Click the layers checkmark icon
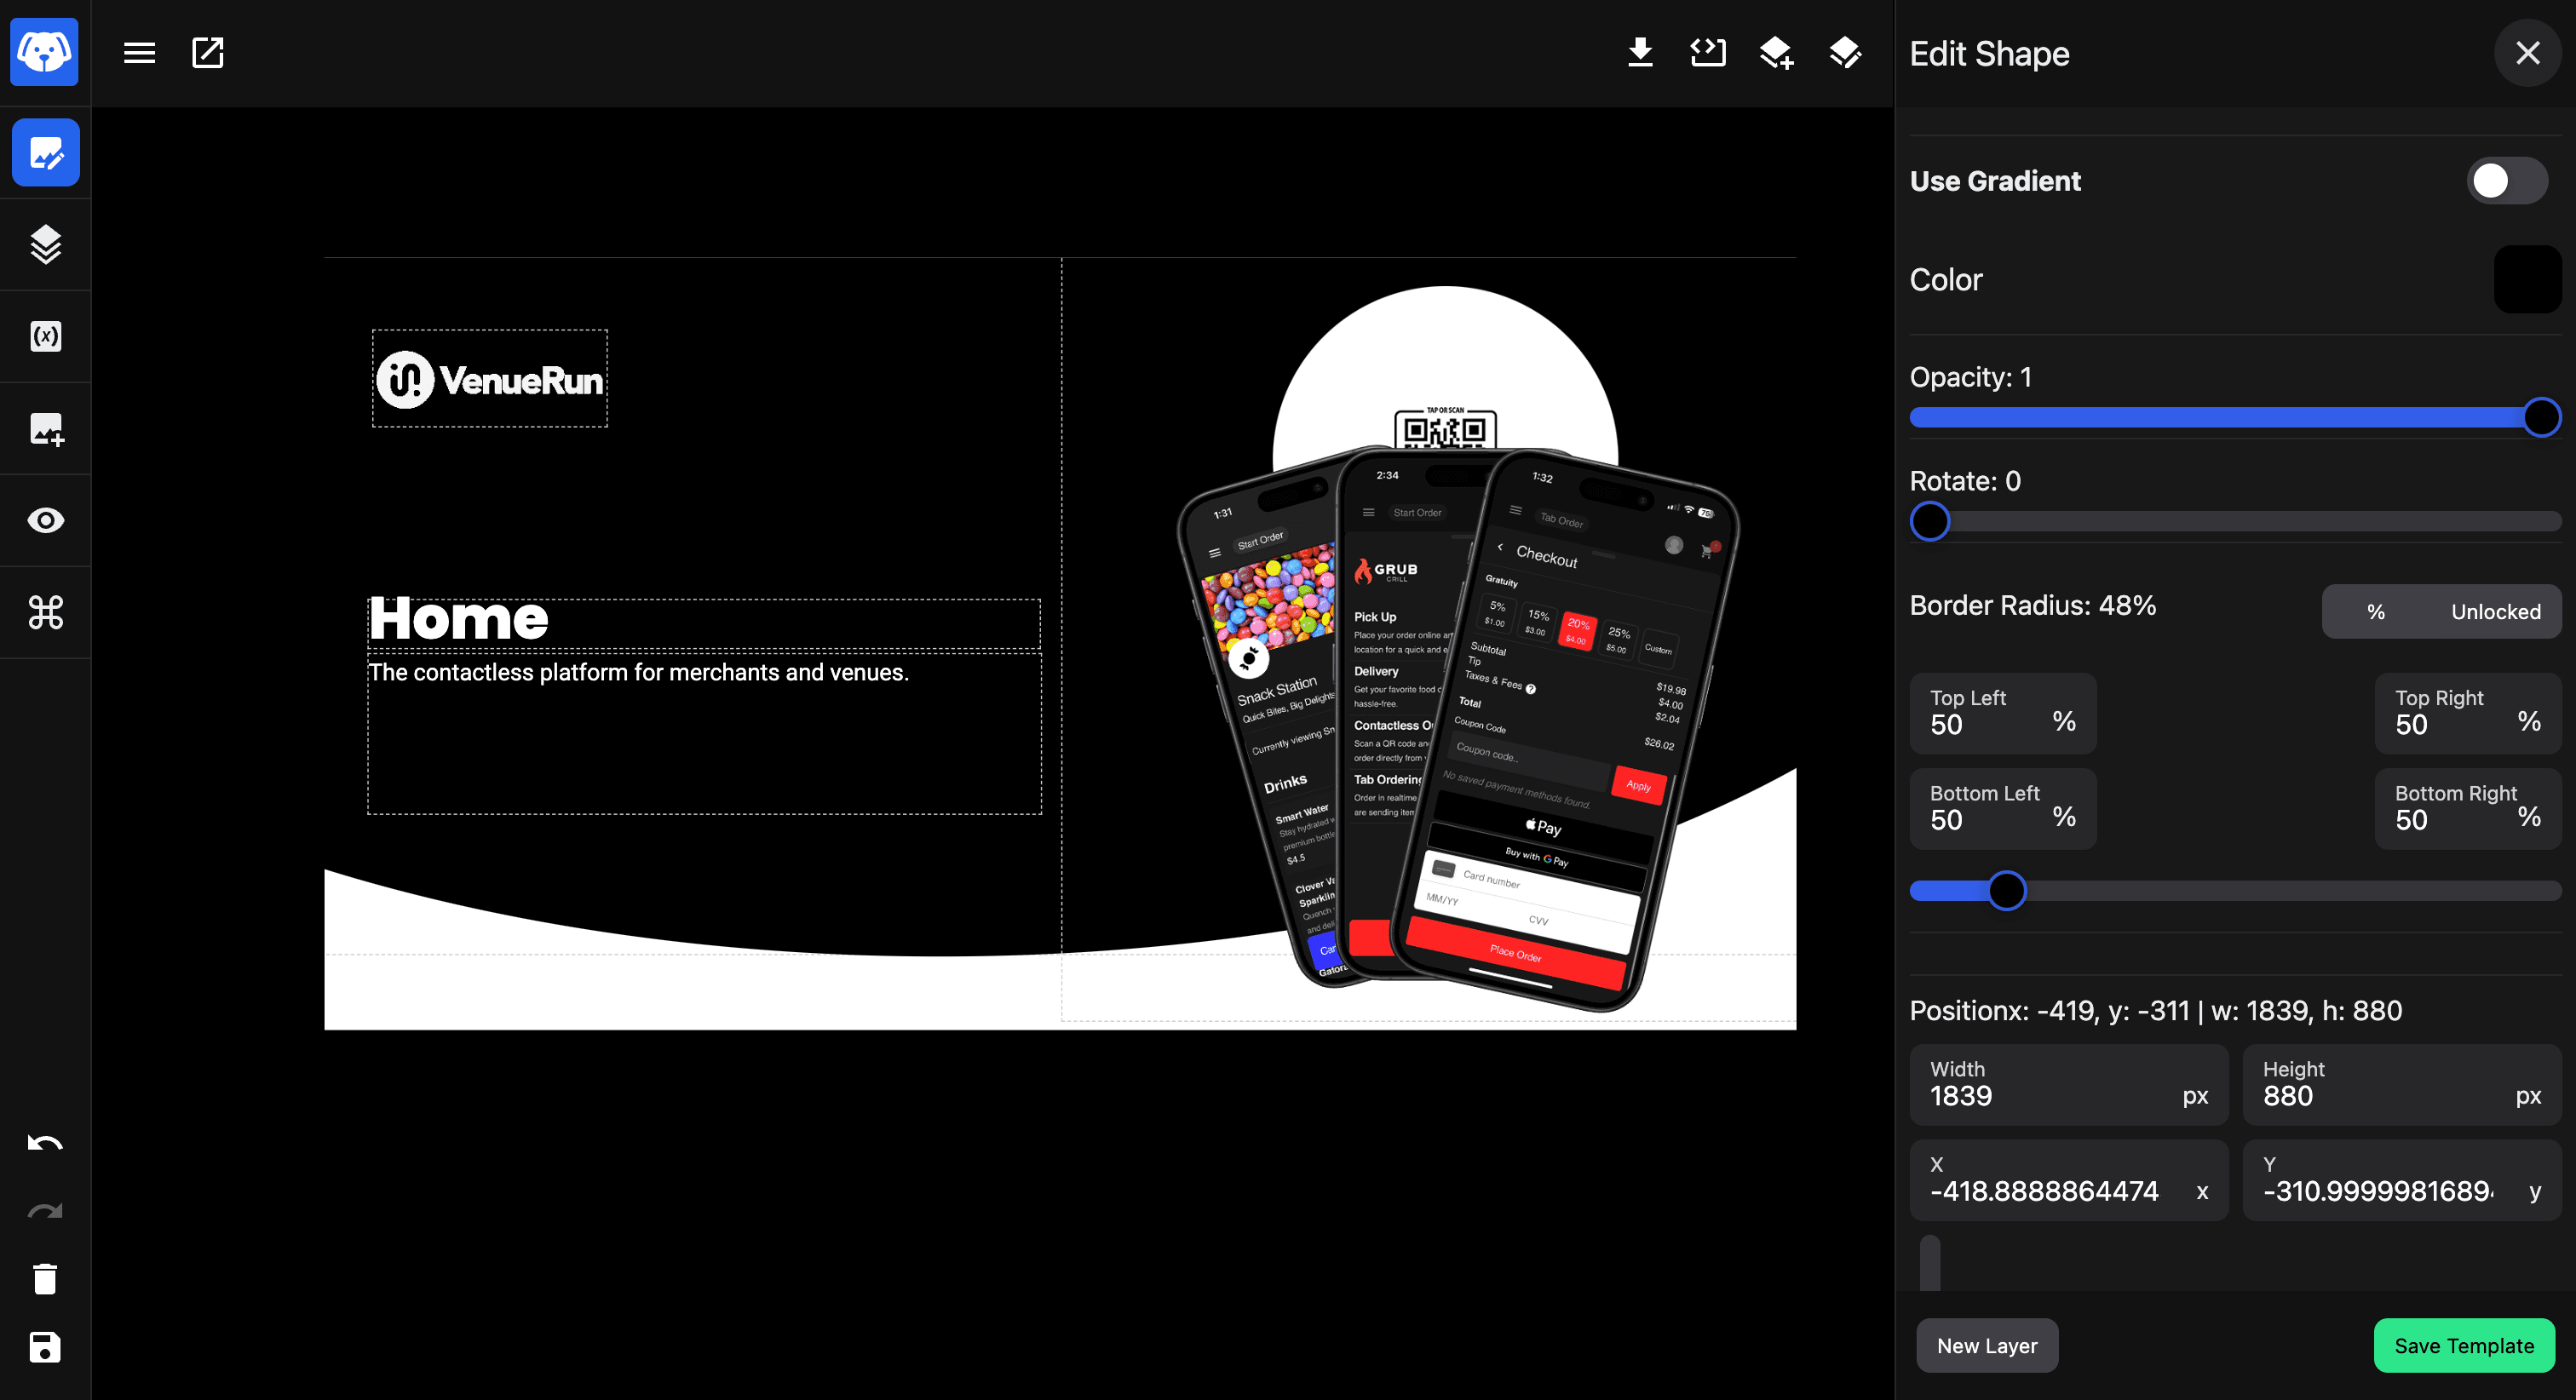 (x=1845, y=53)
